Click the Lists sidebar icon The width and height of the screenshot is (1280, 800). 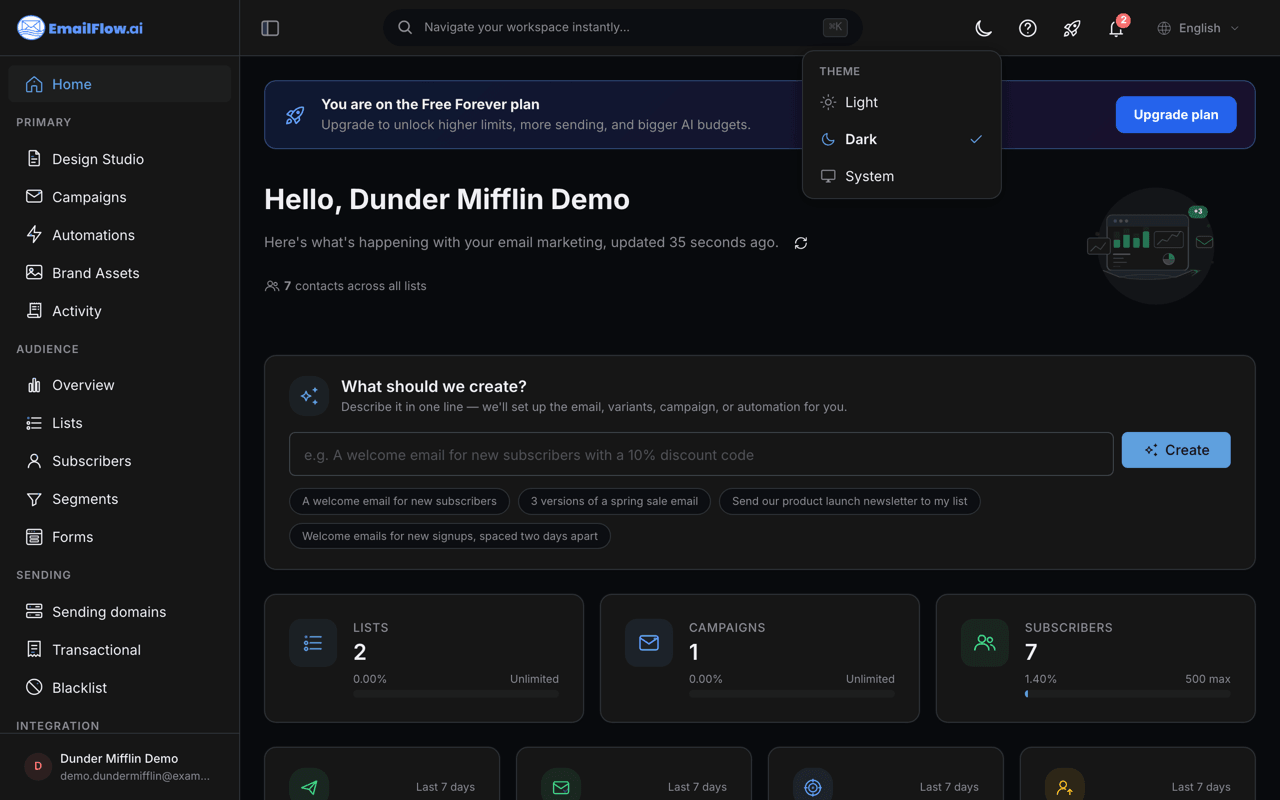[x=34, y=423]
